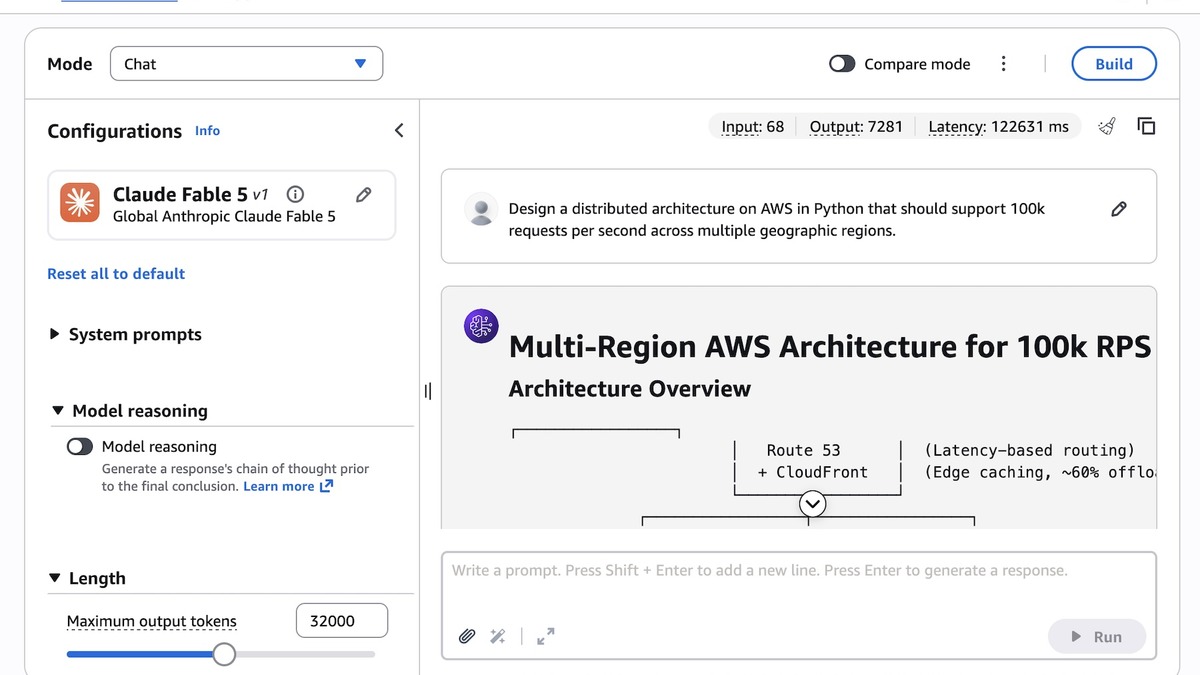
Task: Click the Latency: 122631 ms metric
Action: coord(998,127)
